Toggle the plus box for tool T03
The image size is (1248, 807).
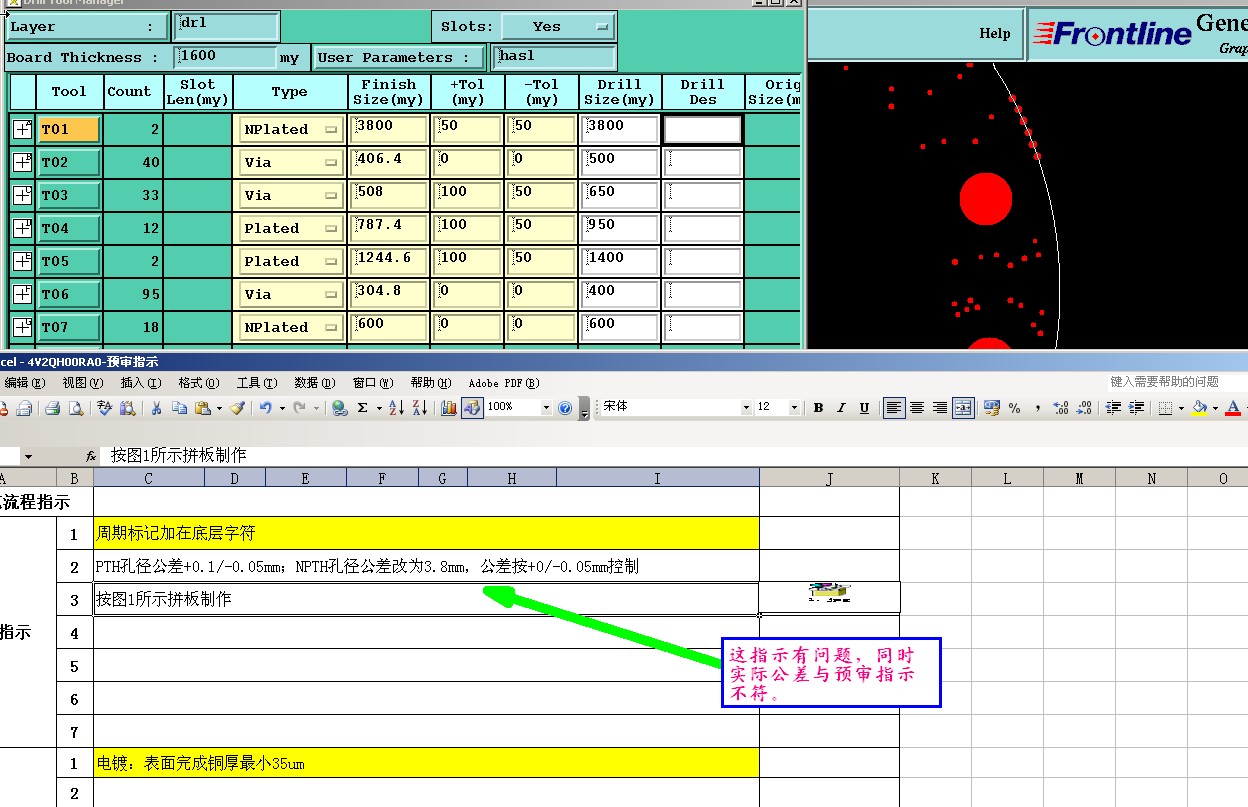[x=22, y=195]
